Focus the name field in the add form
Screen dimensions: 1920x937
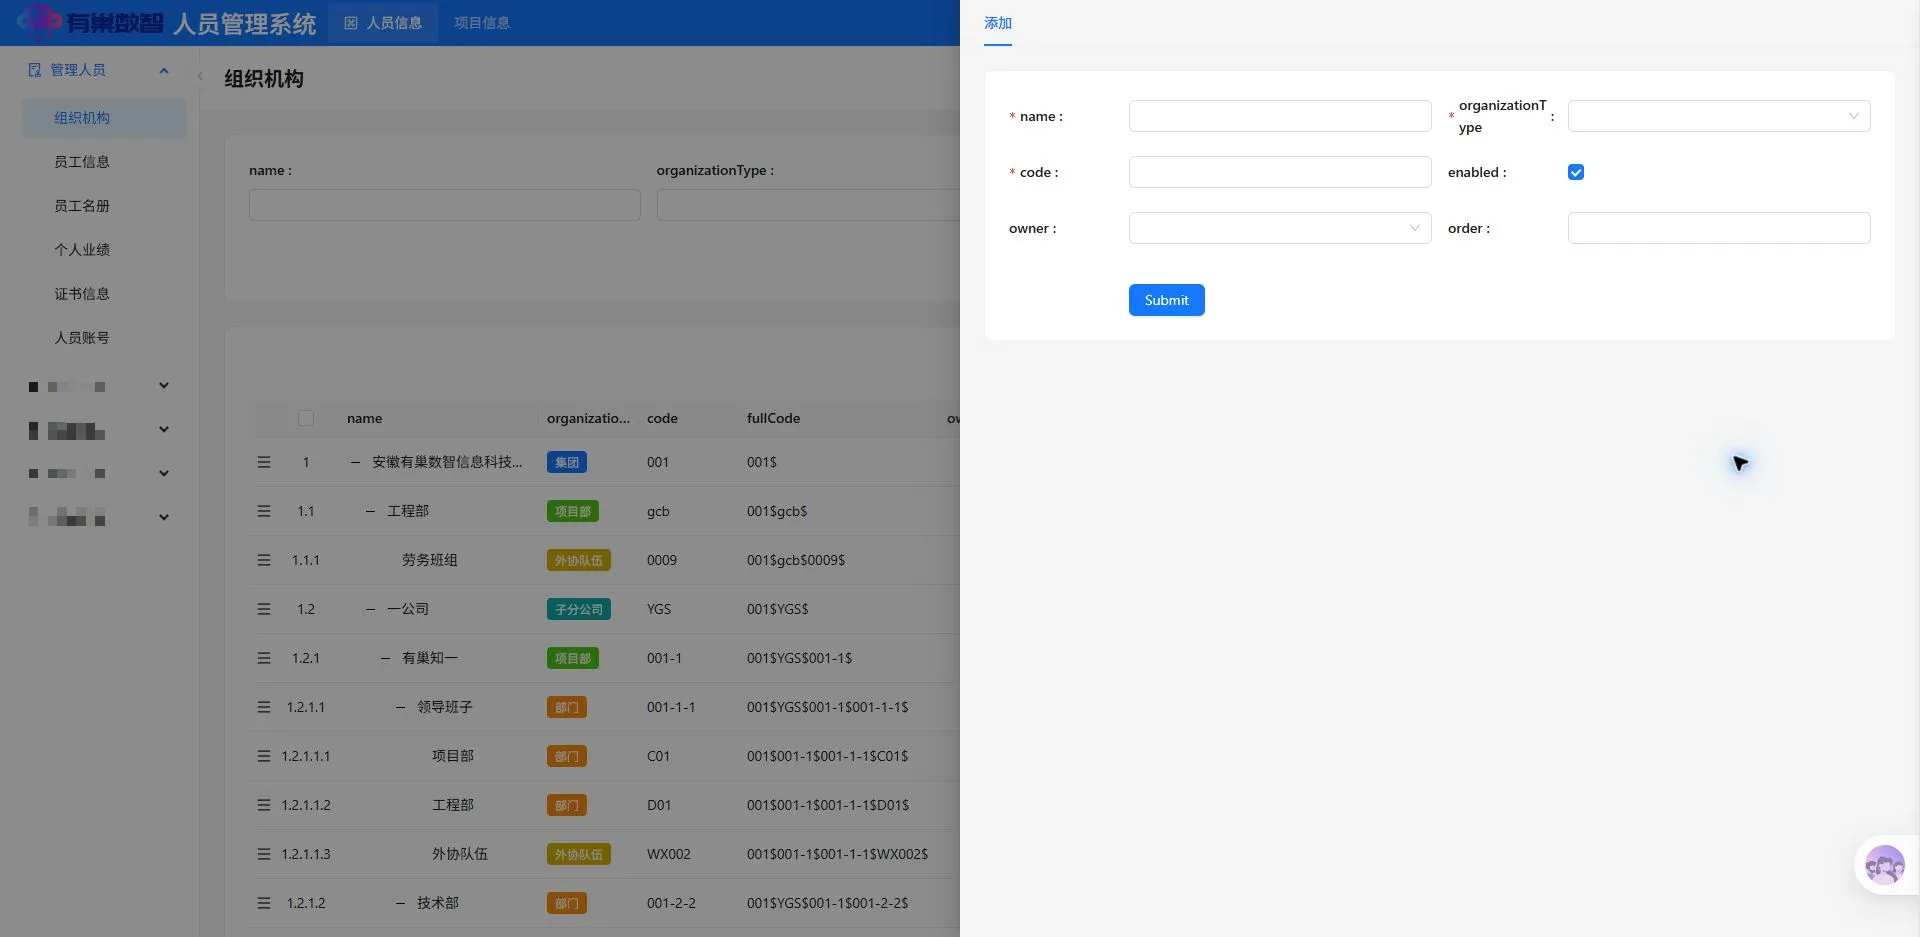1280,116
